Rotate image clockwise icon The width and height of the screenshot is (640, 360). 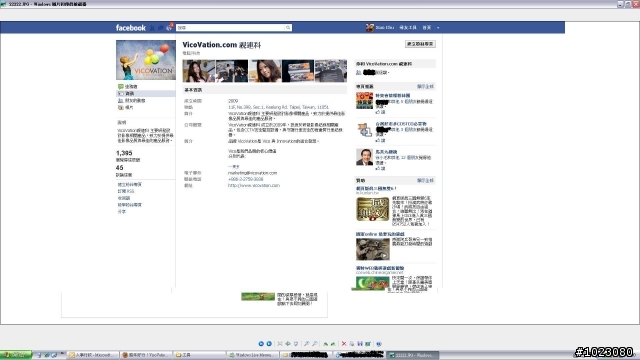(325, 344)
